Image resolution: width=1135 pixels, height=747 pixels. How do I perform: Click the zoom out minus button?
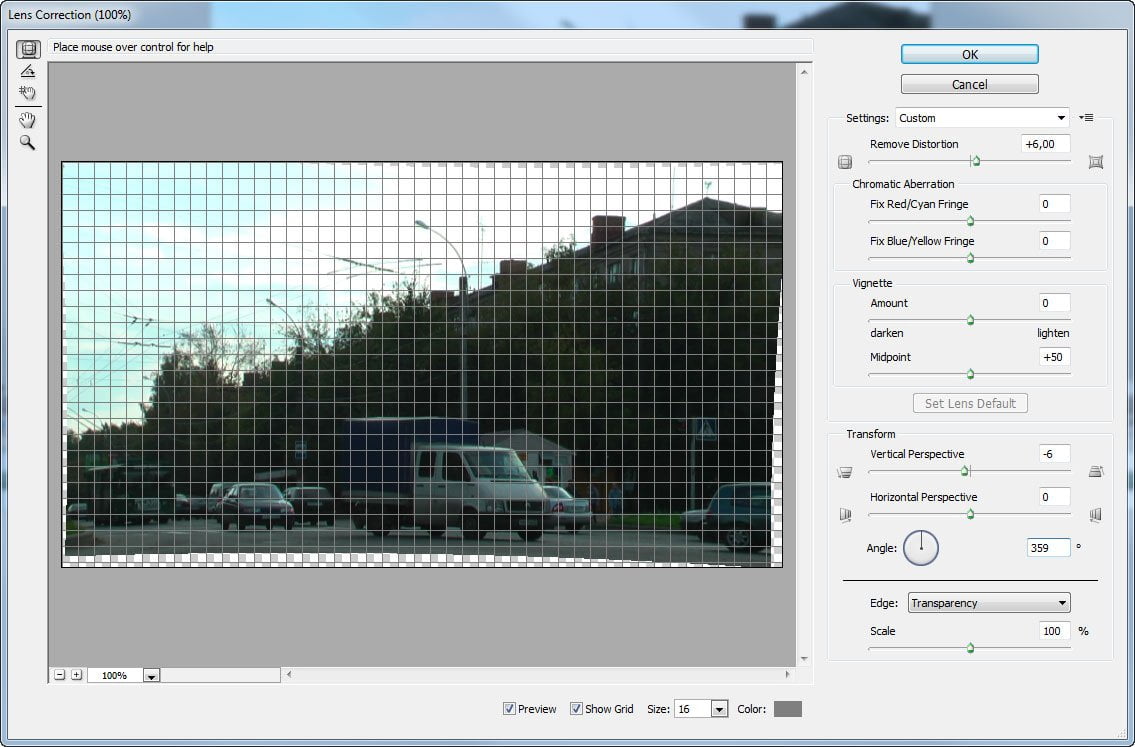pyautogui.click(x=60, y=675)
